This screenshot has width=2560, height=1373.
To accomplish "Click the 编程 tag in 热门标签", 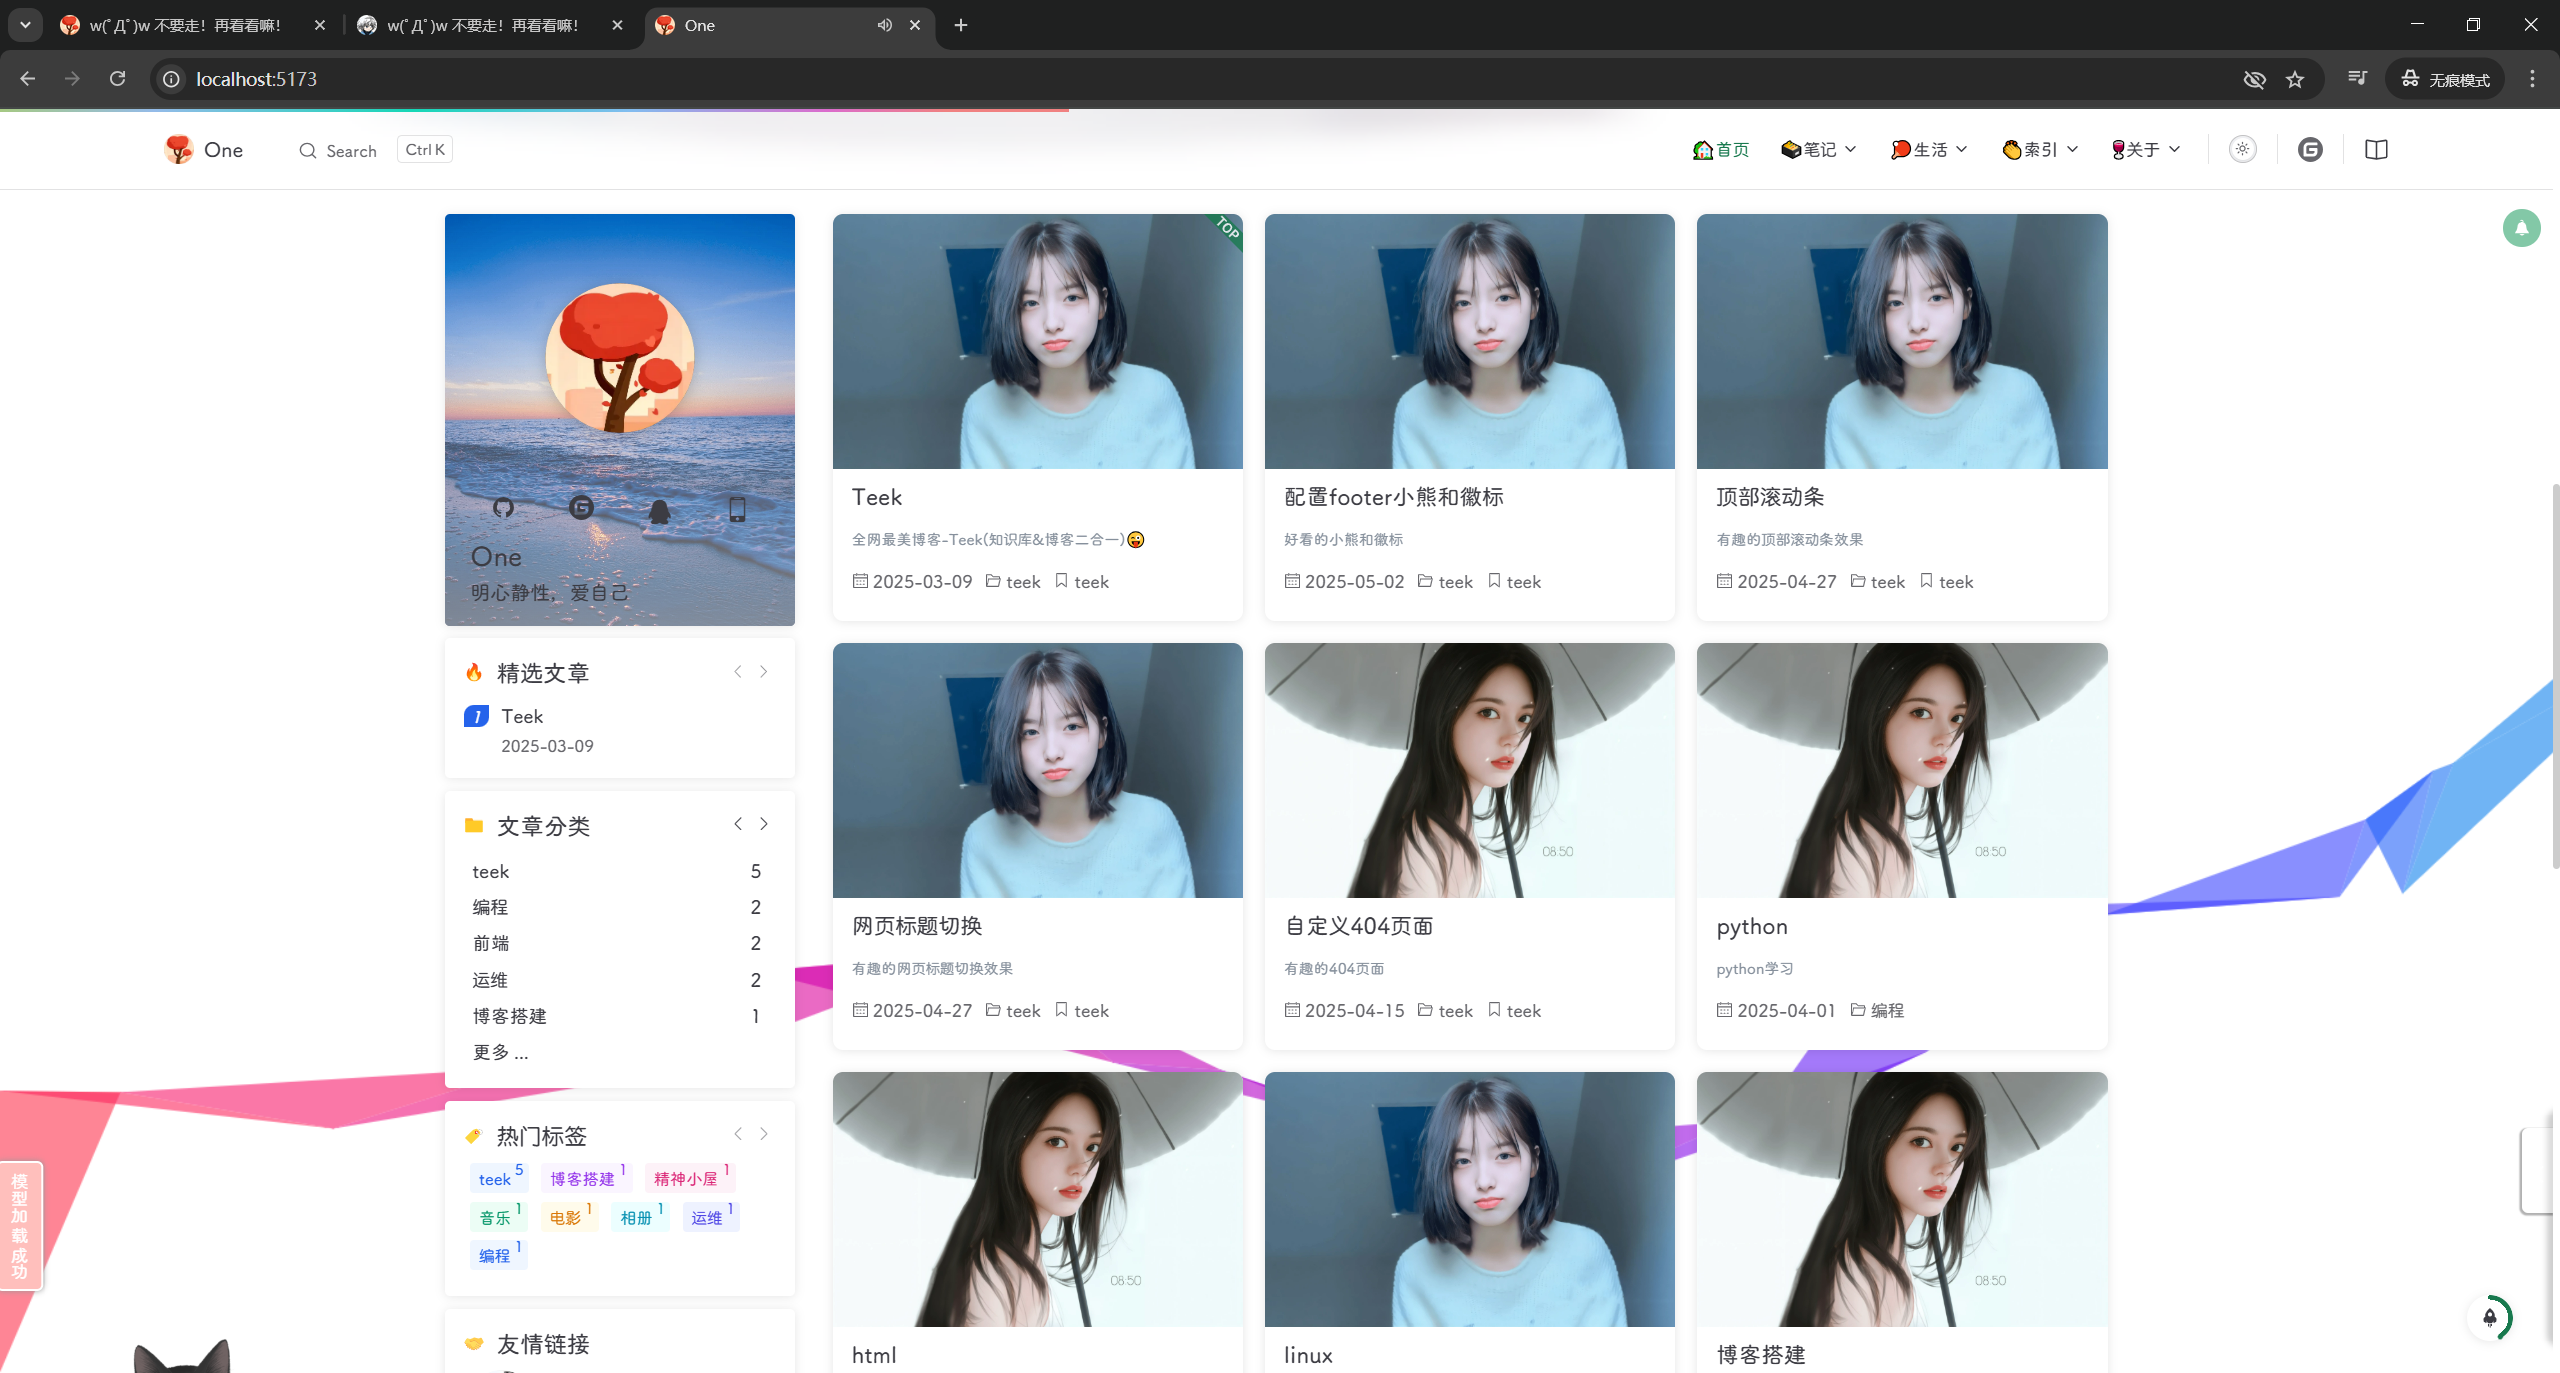I will click(498, 1255).
